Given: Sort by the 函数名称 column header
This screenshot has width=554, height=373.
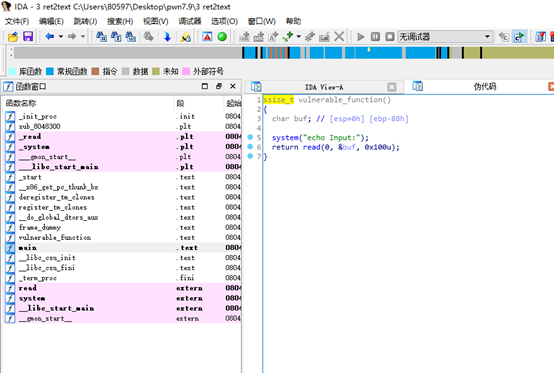Looking at the screenshot, I should [x=89, y=103].
